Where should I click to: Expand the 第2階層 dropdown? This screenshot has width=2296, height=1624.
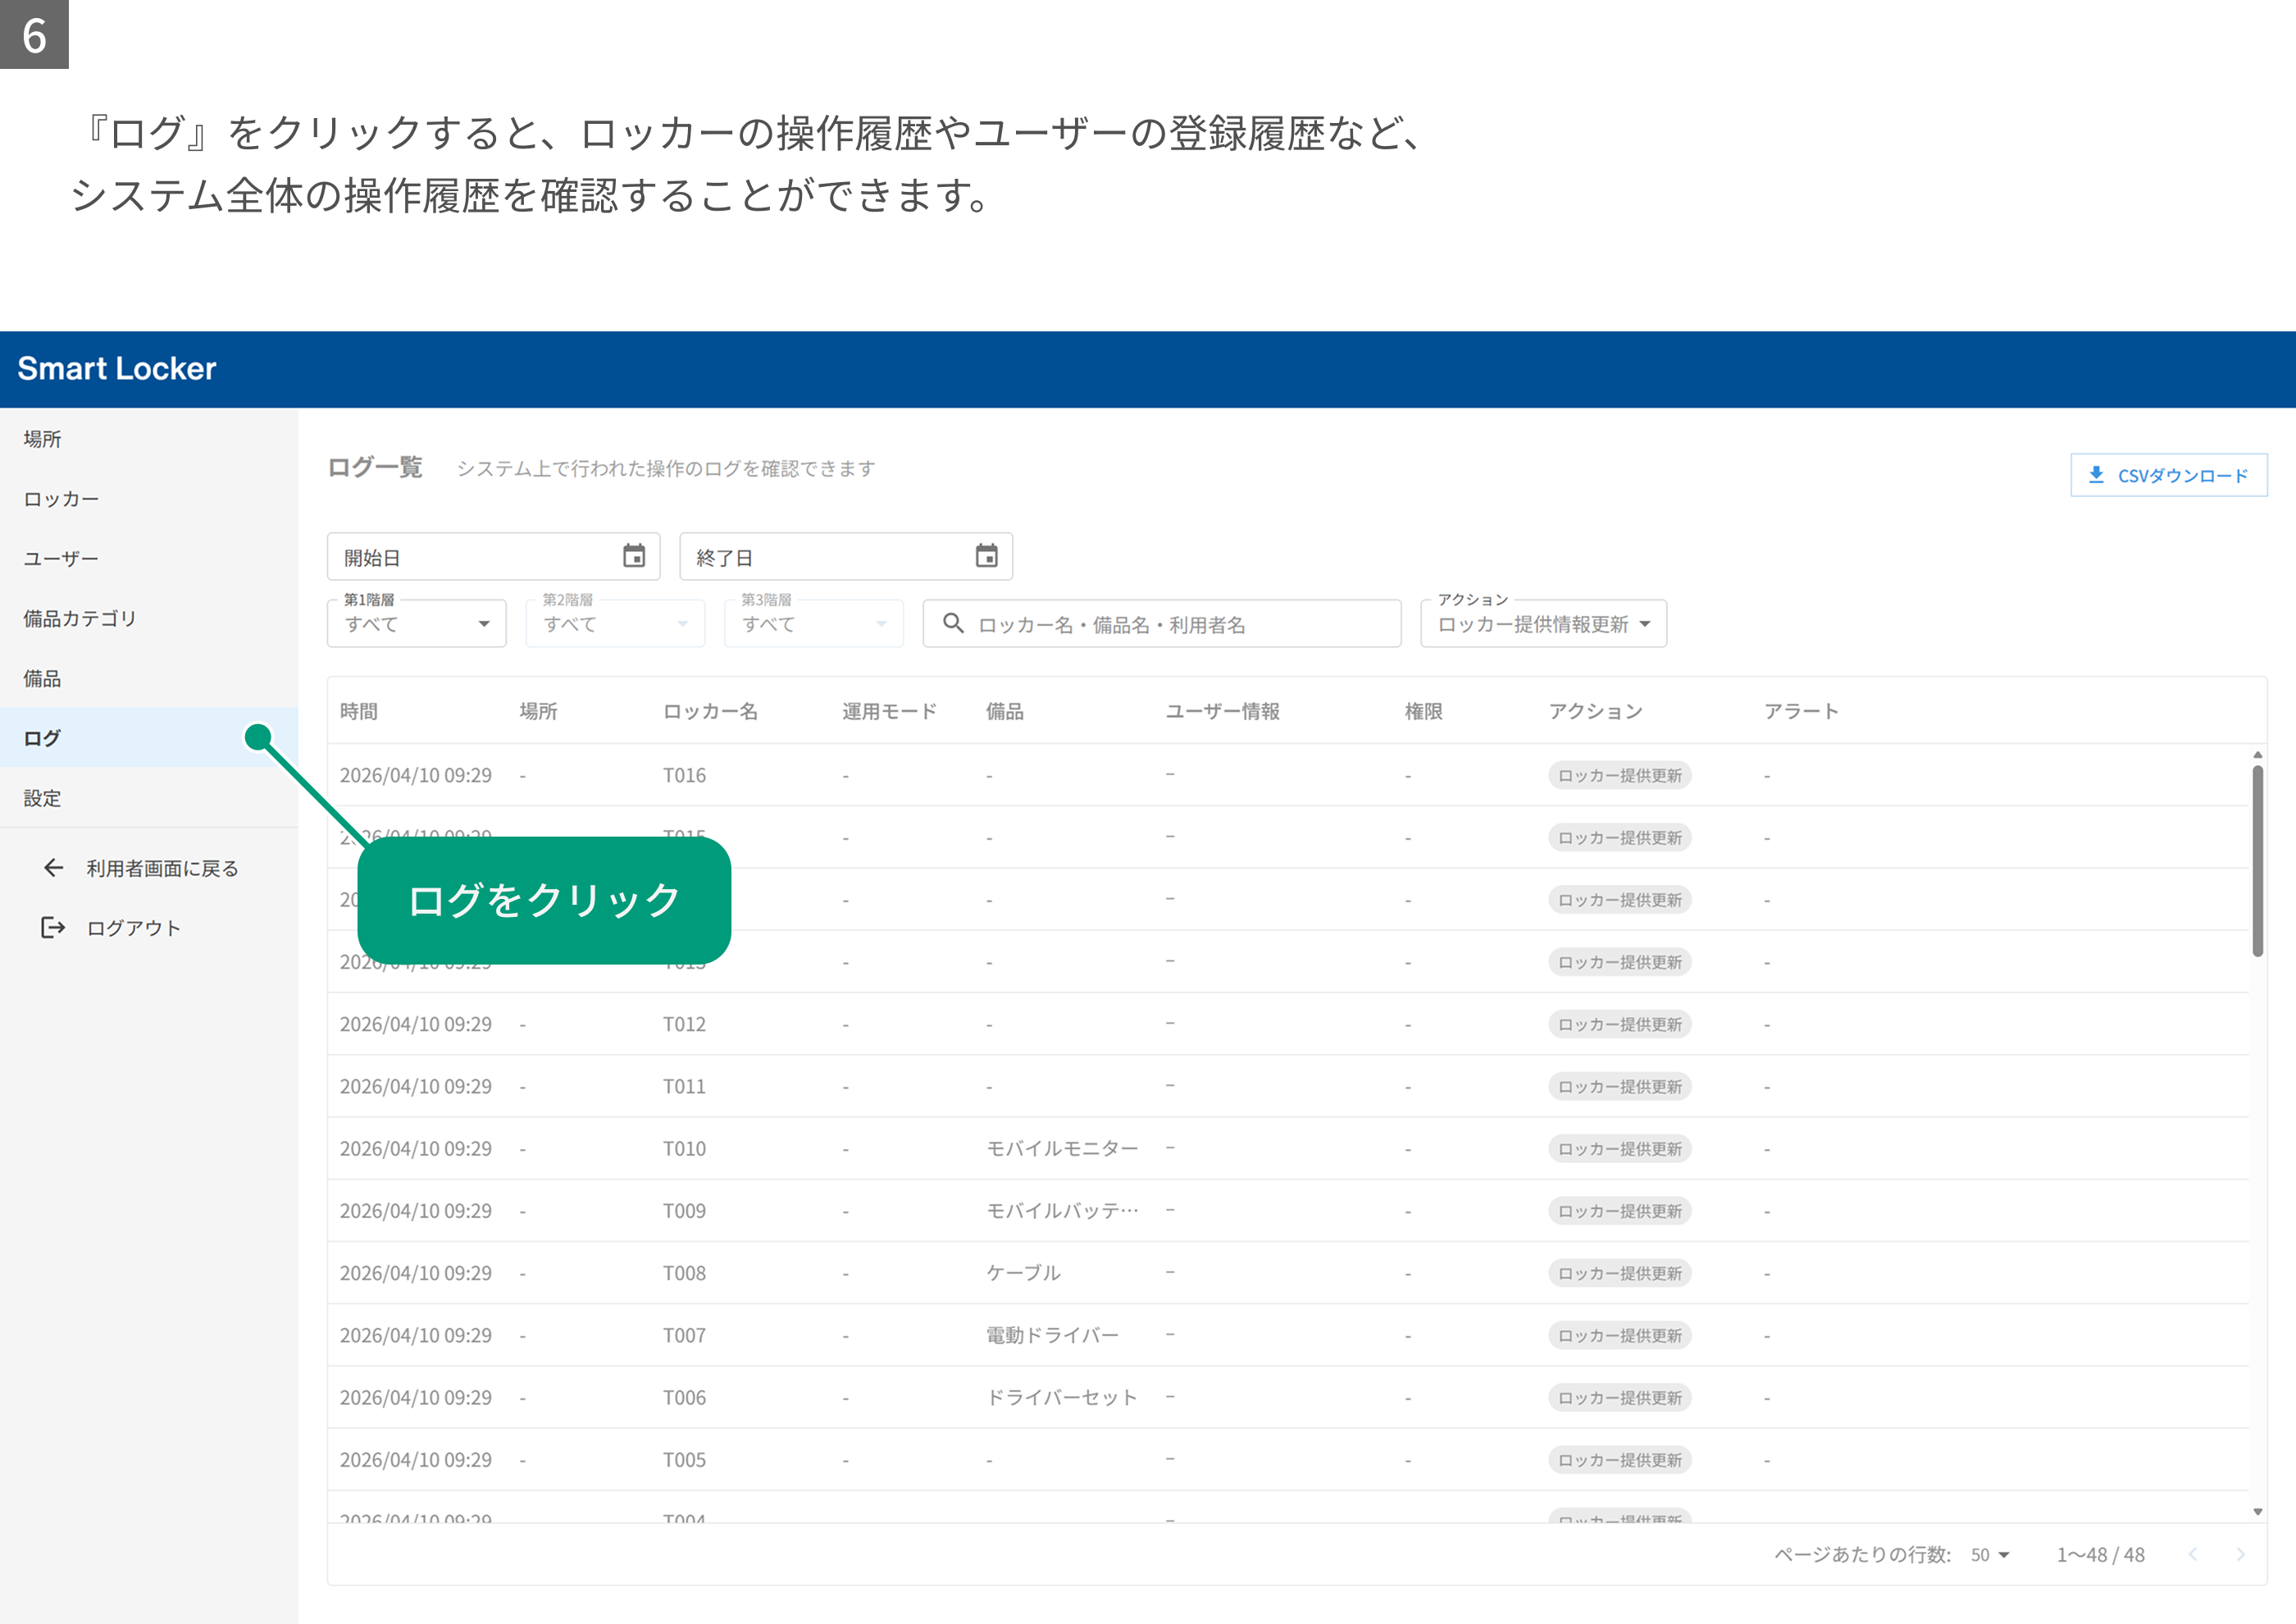(615, 623)
